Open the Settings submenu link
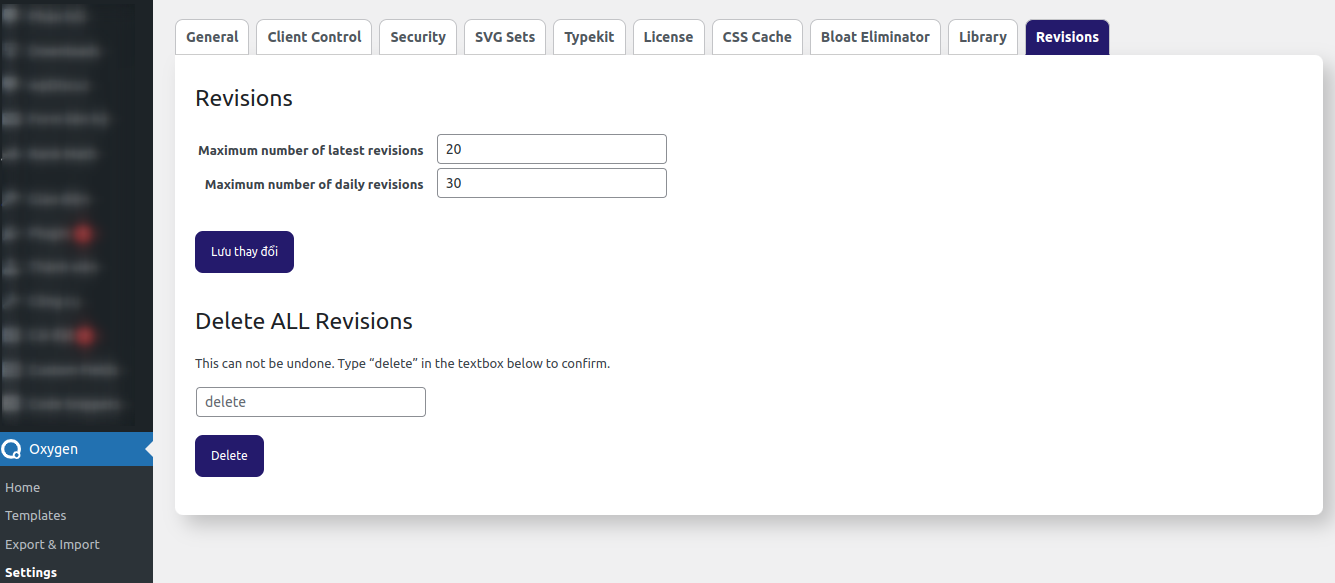Image resolution: width=1335 pixels, height=583 pixels. click(31, 573)
